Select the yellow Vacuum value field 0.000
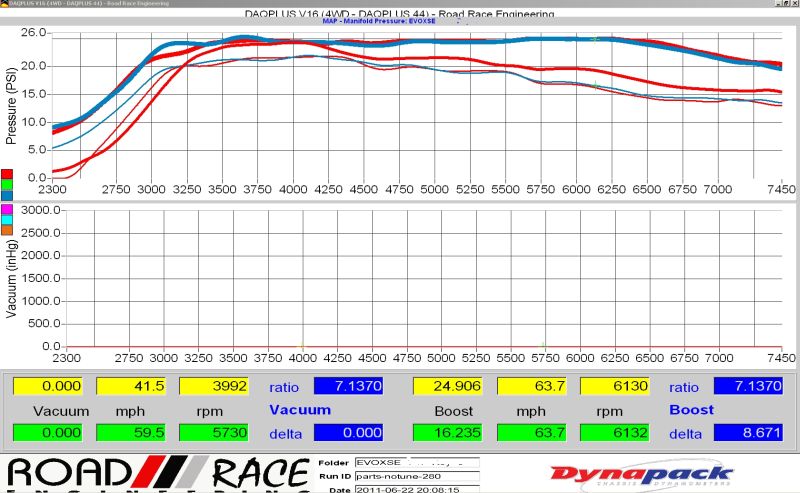Image resolution: width=800 pixels, height=493 pixels. click(47, 386)
